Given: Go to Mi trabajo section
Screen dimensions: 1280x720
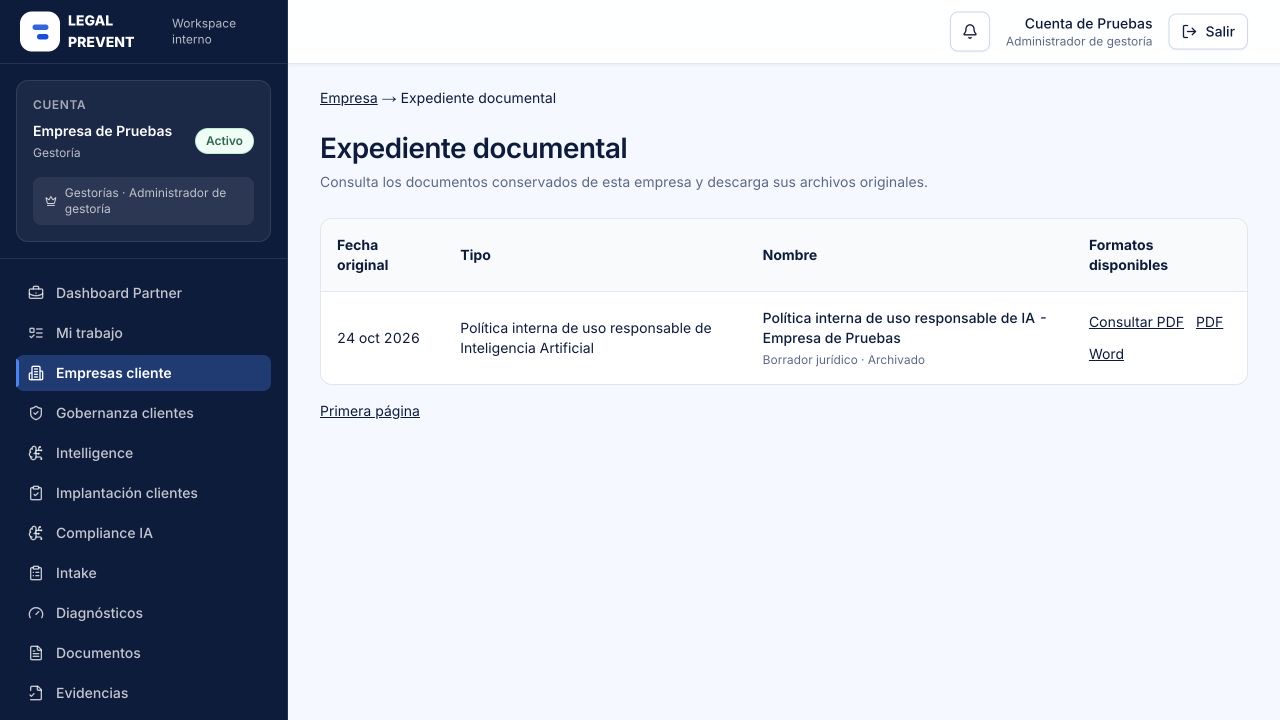Looking at the screenshot, I should [144, 333].
